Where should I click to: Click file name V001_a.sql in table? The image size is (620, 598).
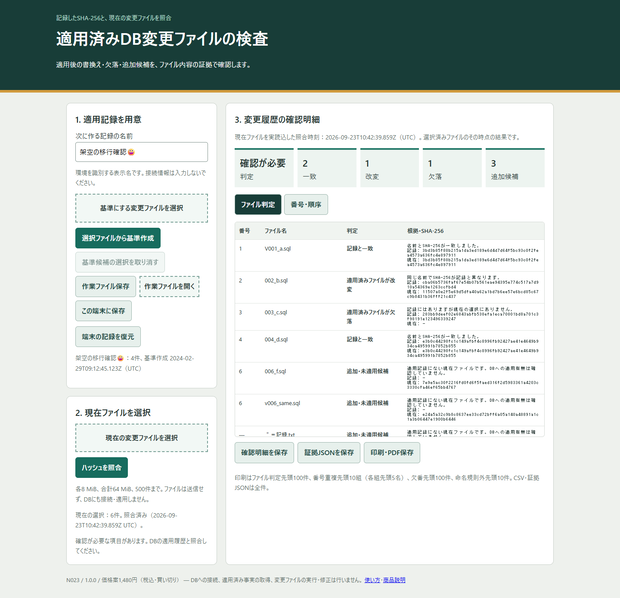278,249
